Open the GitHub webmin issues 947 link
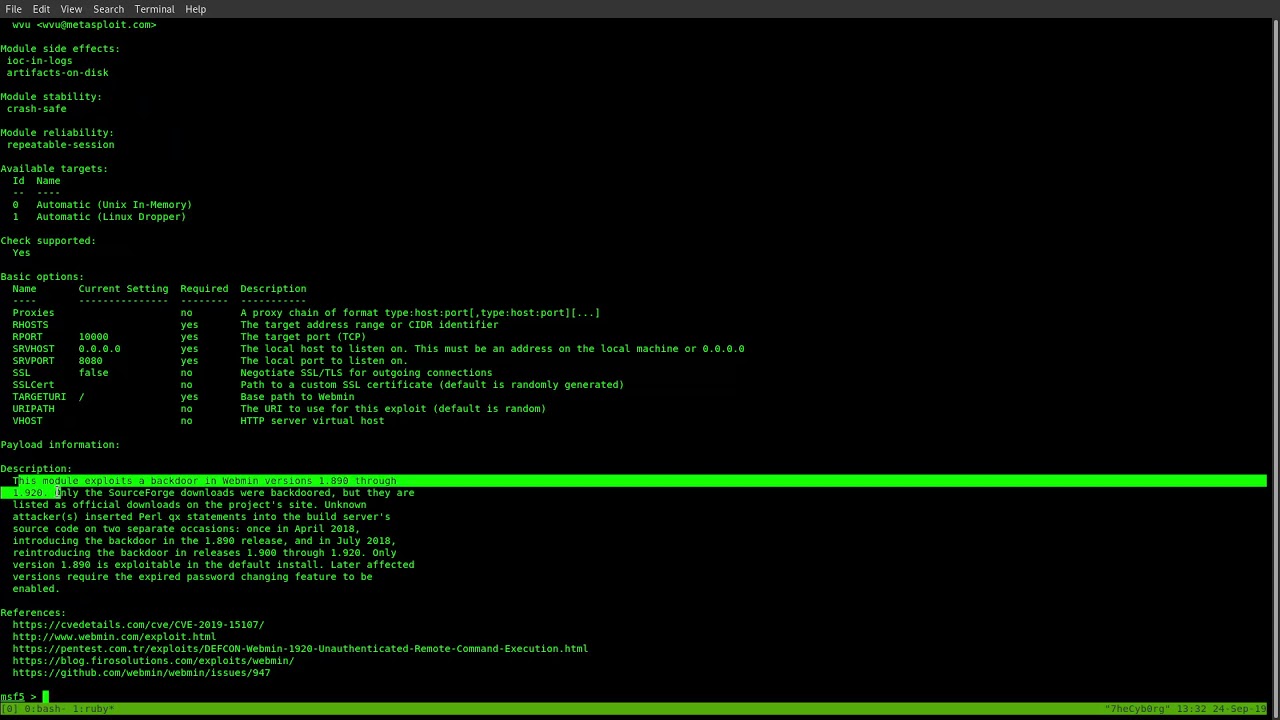1280x720 pixels. coord(141,673)
